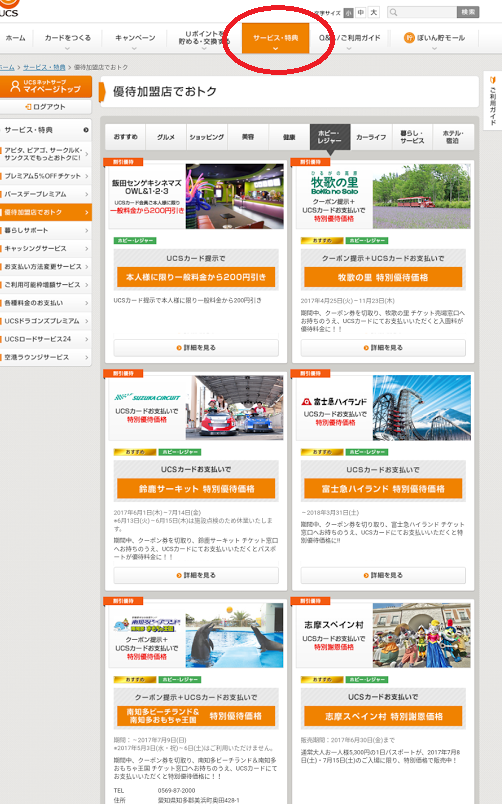502x804 pixels.
Task: Click サービス・特典 breadcrumb link
Action: point(44,67)
